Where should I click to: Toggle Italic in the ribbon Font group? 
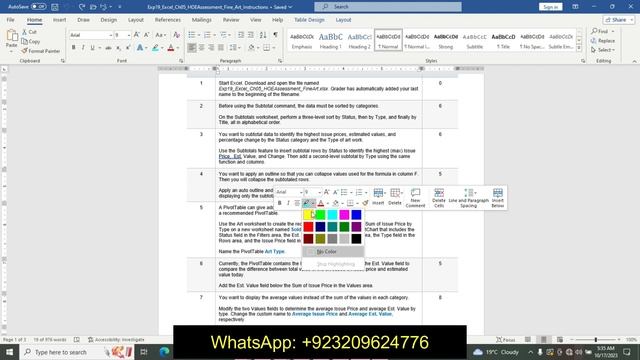(x=83, y=48)
